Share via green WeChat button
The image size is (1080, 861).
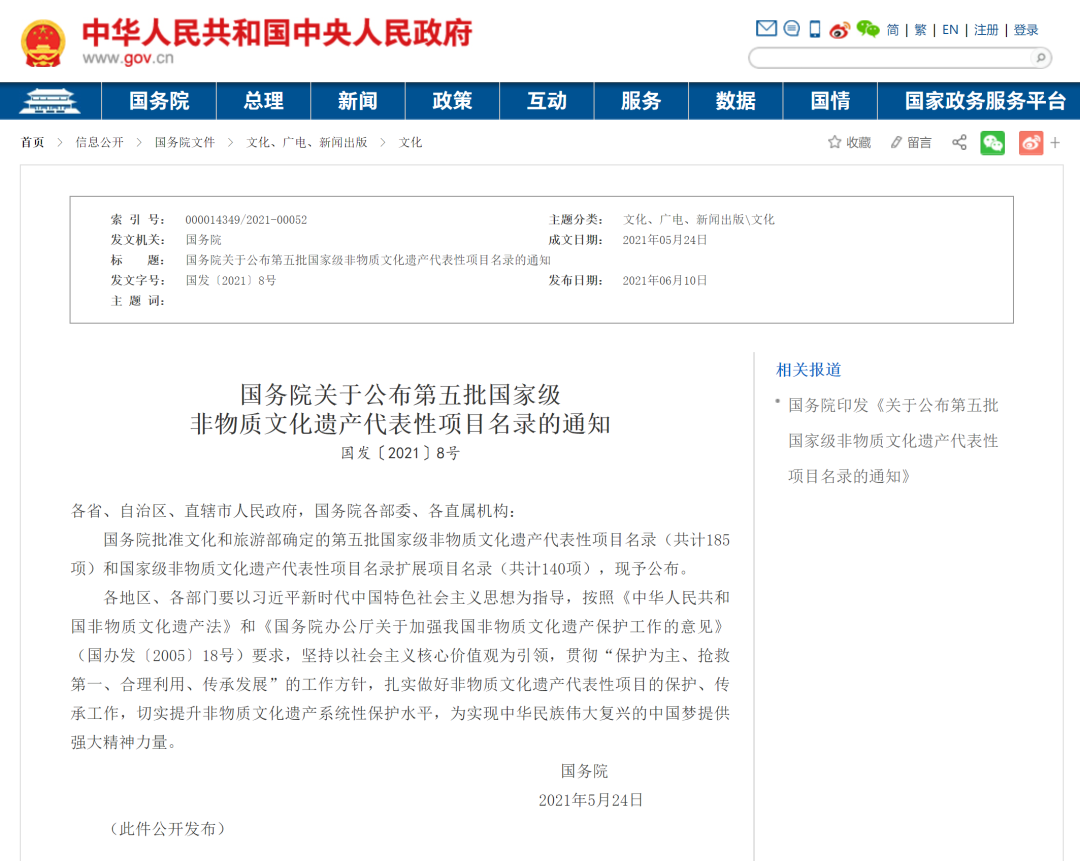point(992,143)
